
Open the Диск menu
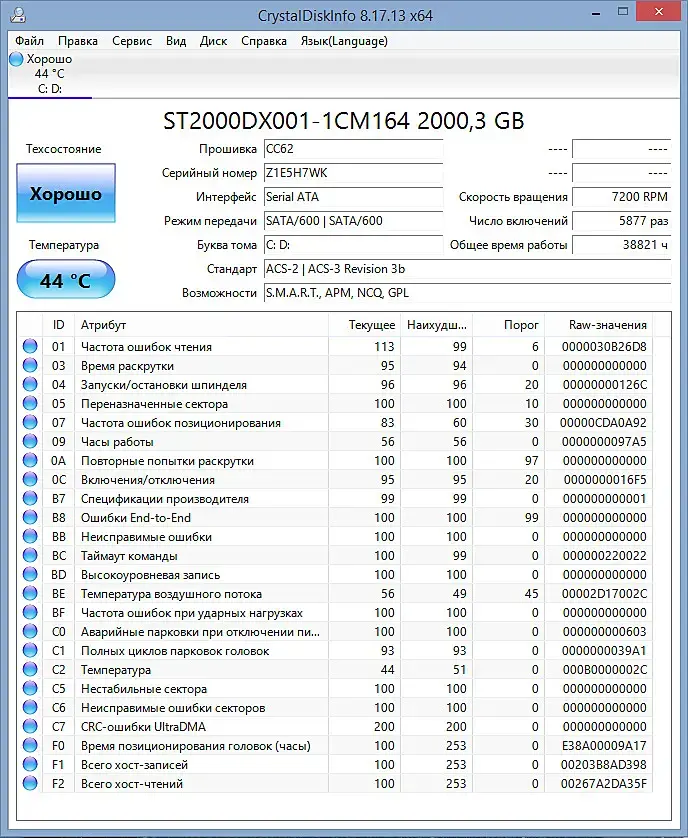213,41
